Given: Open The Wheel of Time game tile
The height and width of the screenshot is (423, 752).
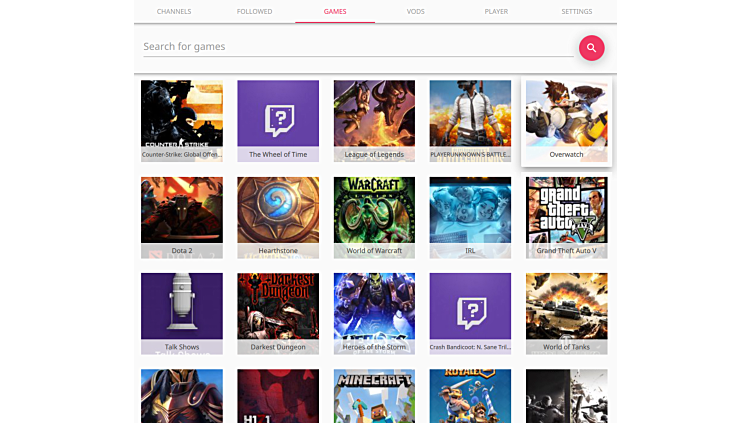Looking at the screenshot, I should click(x=278, y=120).
